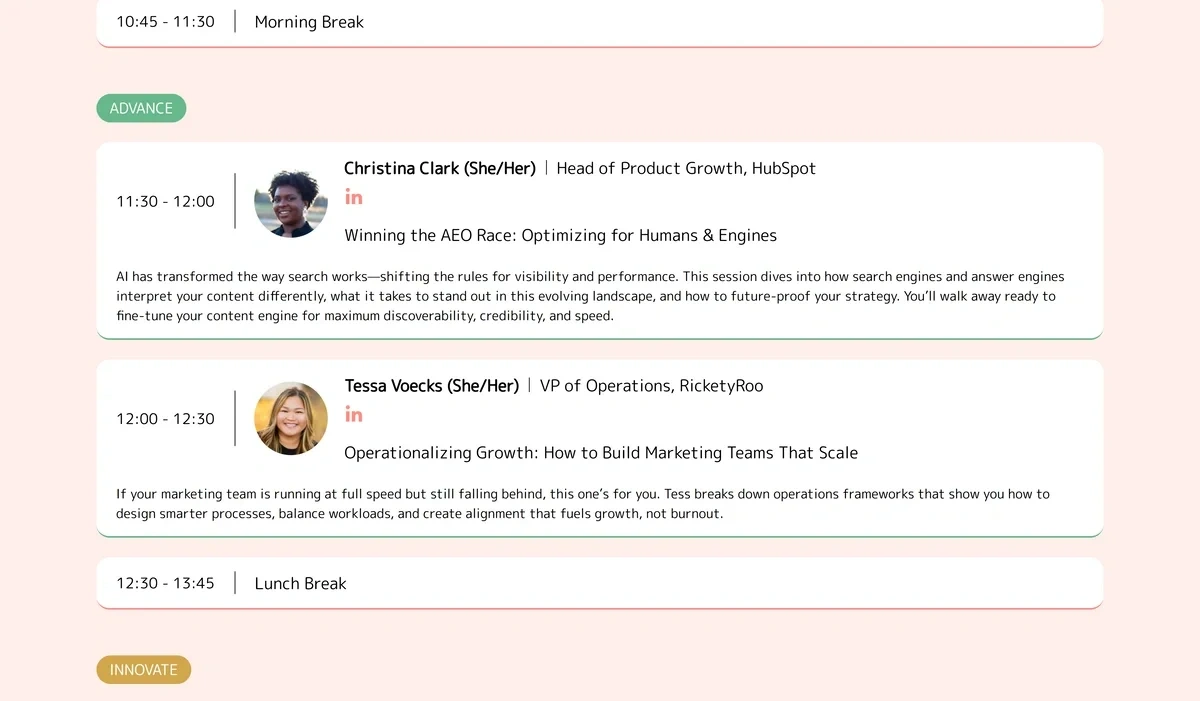Click Tessa Voecks' speaker photo
This screenshot has width=1200, height=701.
[290, 418]
